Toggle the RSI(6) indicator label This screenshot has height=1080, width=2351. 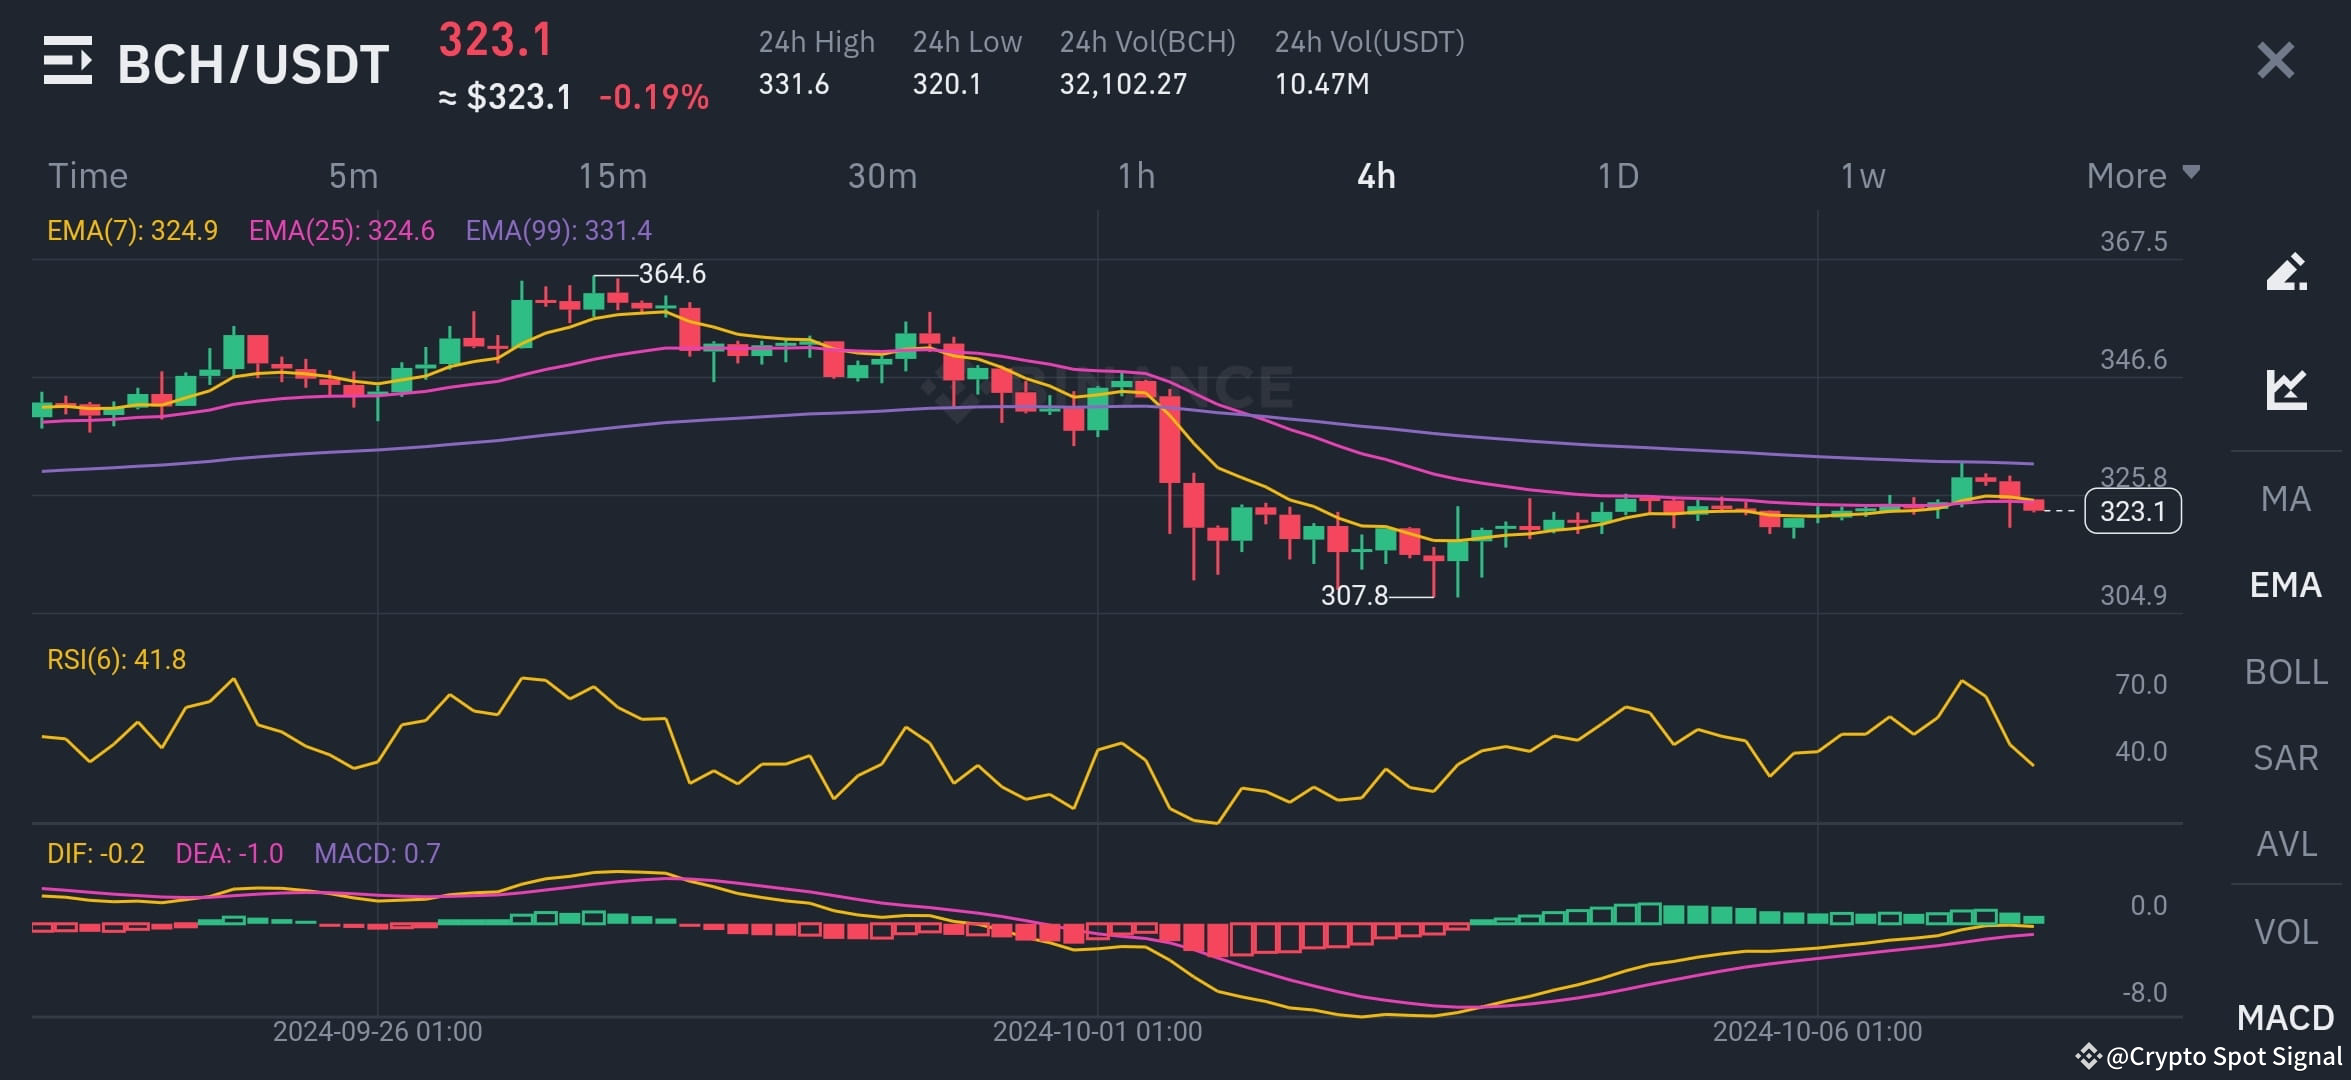117,660
